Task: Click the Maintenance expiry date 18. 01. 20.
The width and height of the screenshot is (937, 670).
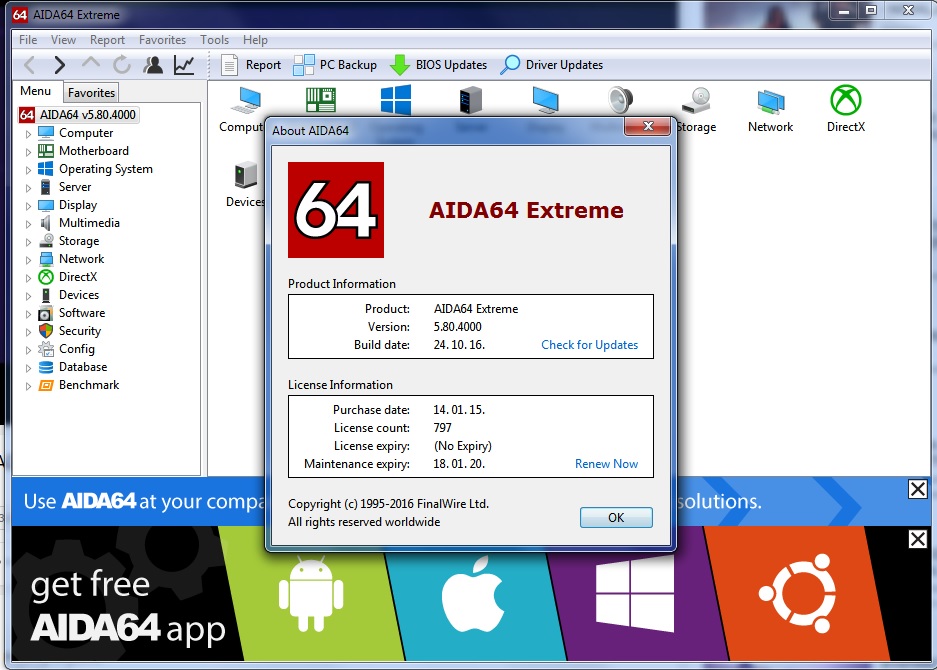Action: pos(459,464)
